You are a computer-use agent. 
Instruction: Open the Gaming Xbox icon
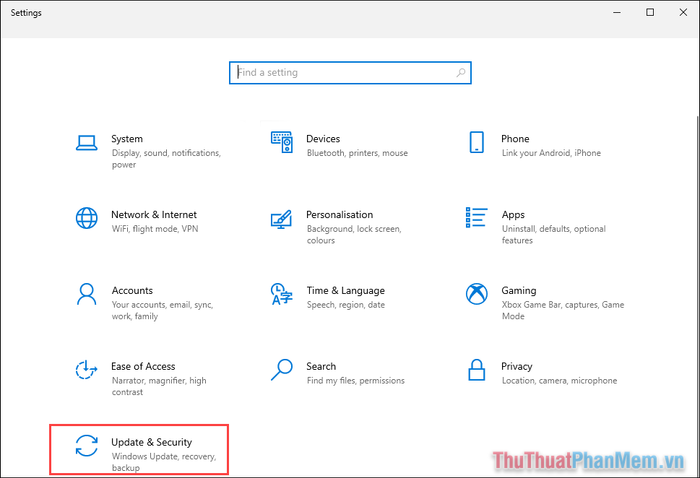[476, 294]
